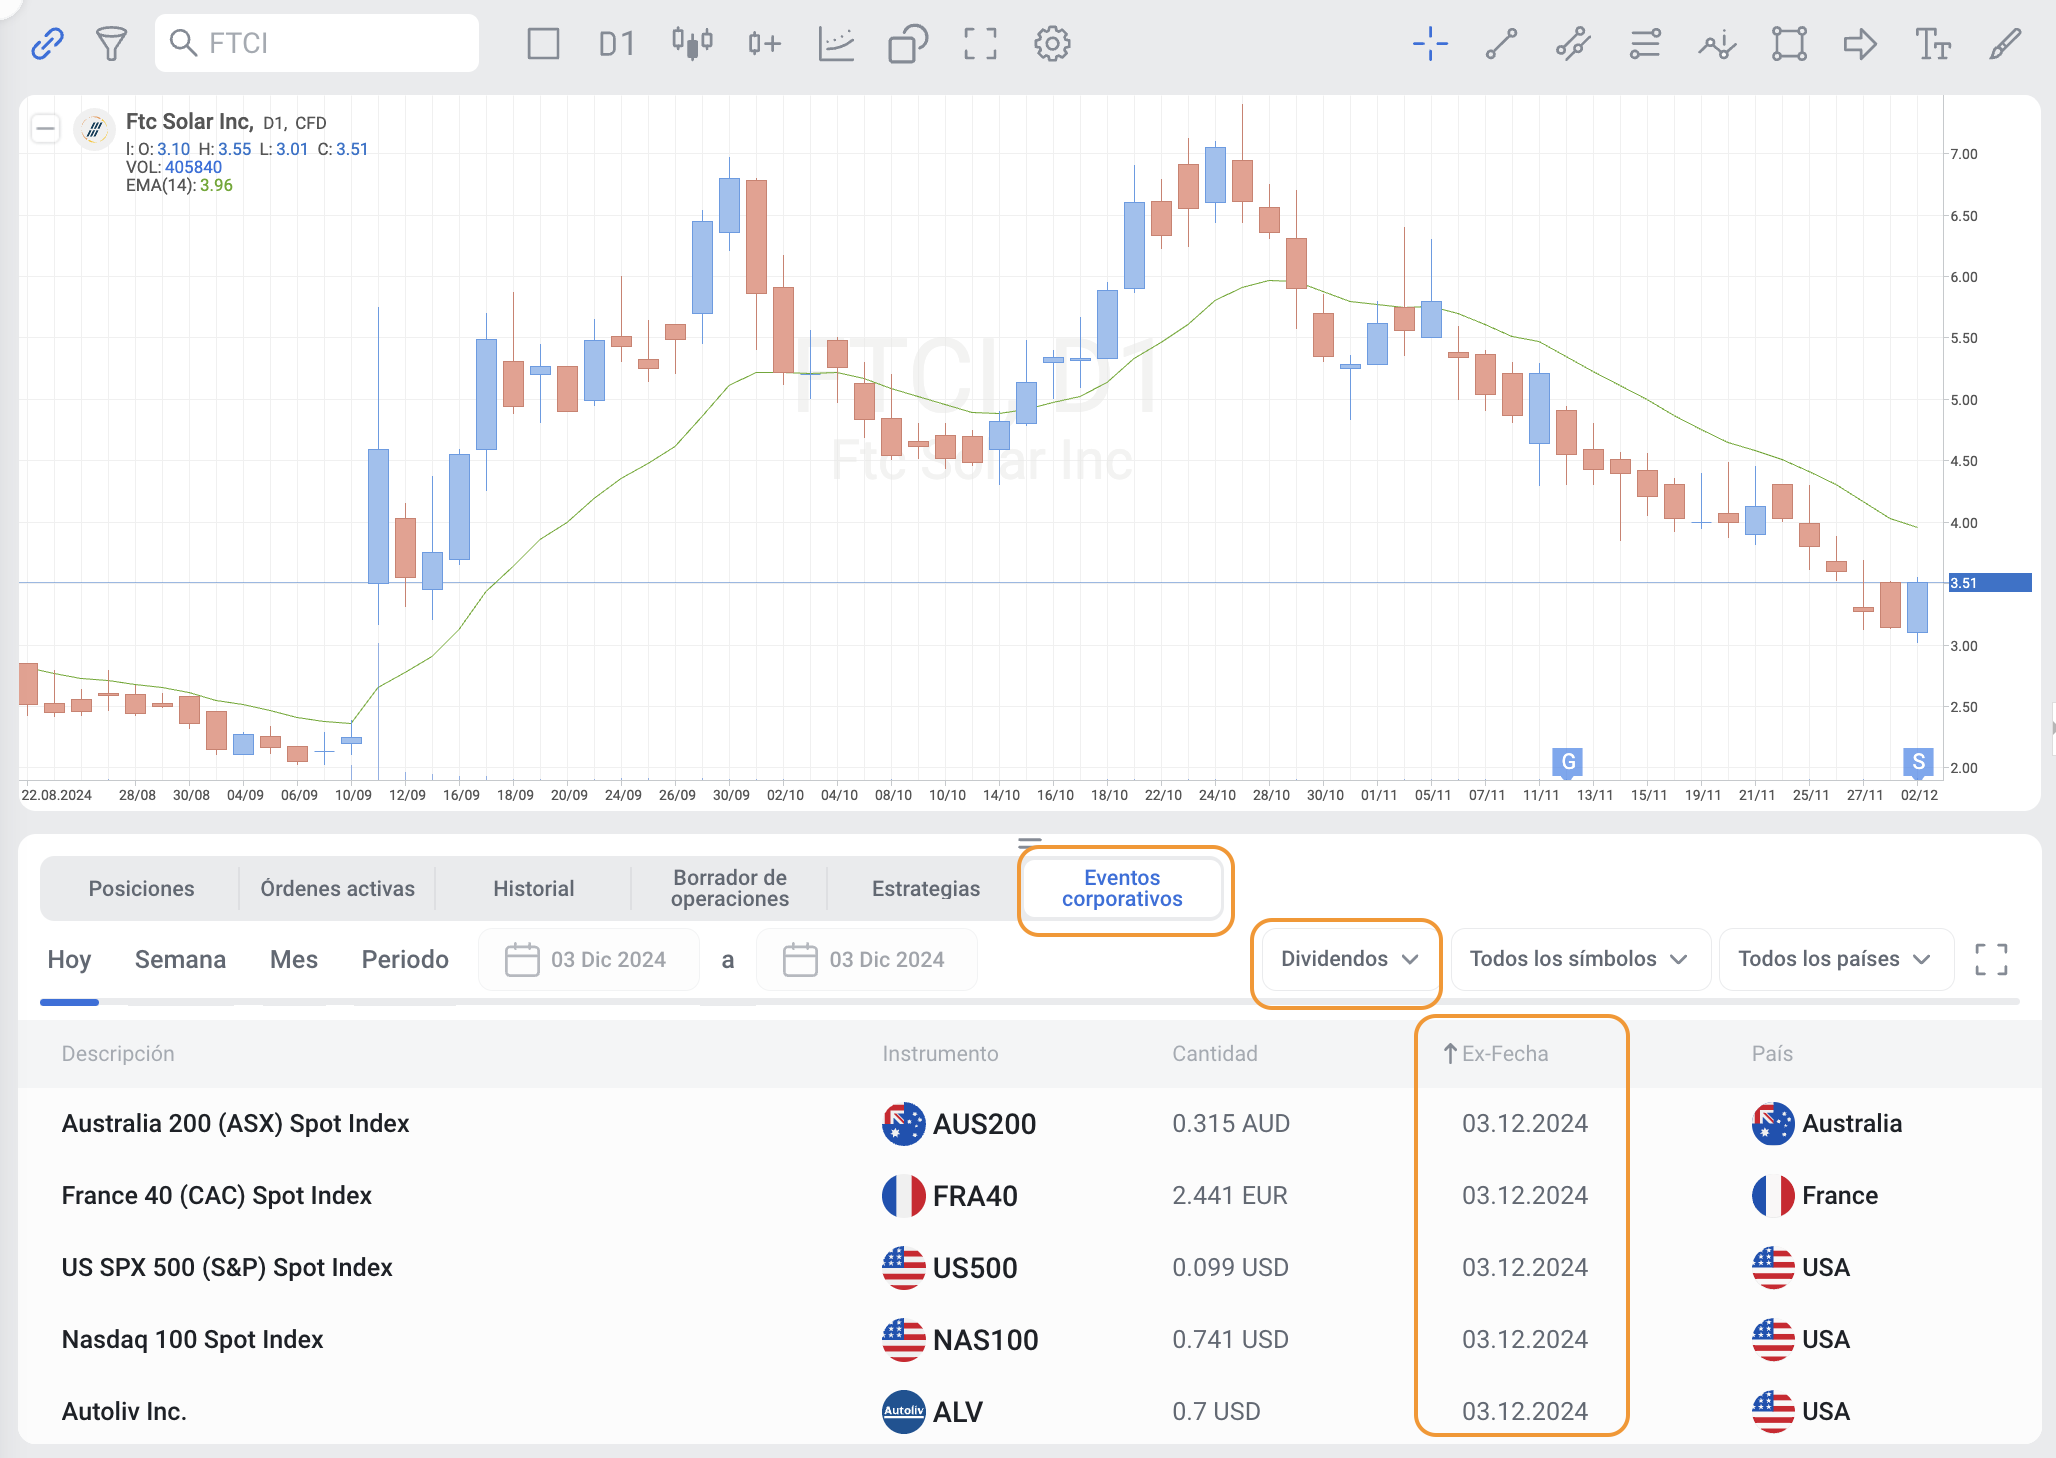Select the Semana period filter
2056x1458 pixels.
point(180,959)
